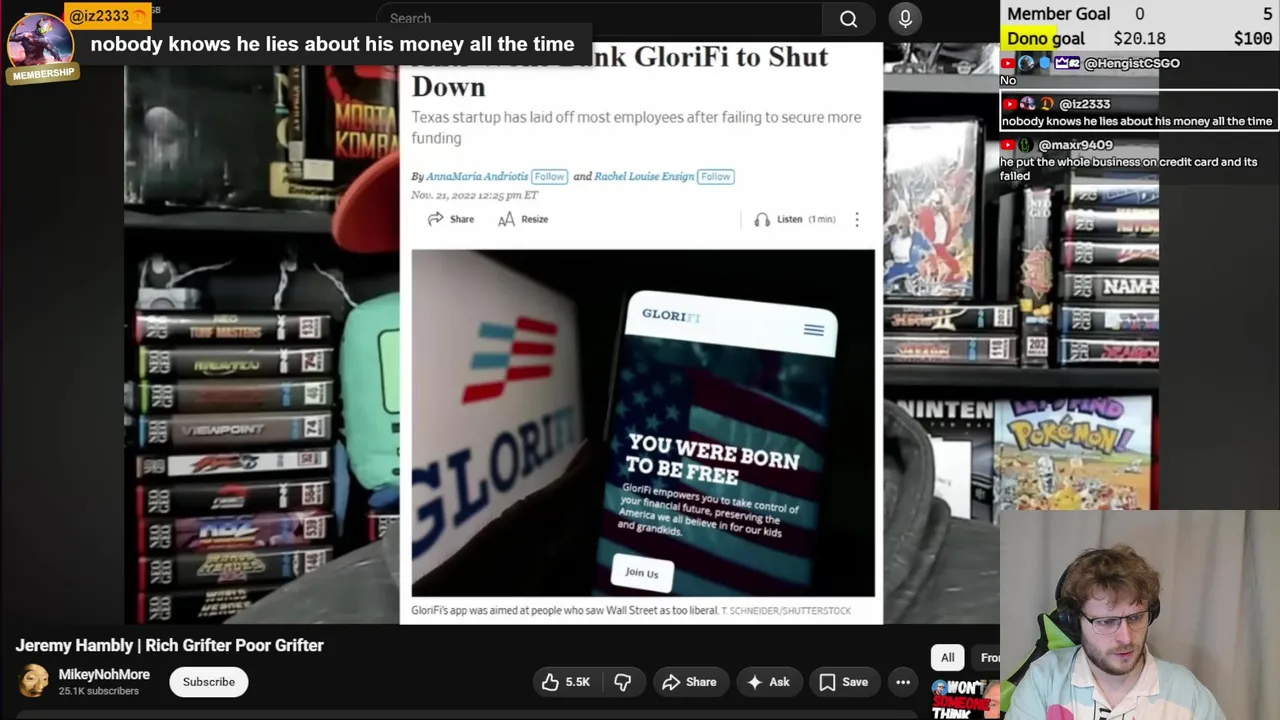Click the $20.18 donation amount
This screenshot has height=720, width=1280.
tap(1139, 38)
